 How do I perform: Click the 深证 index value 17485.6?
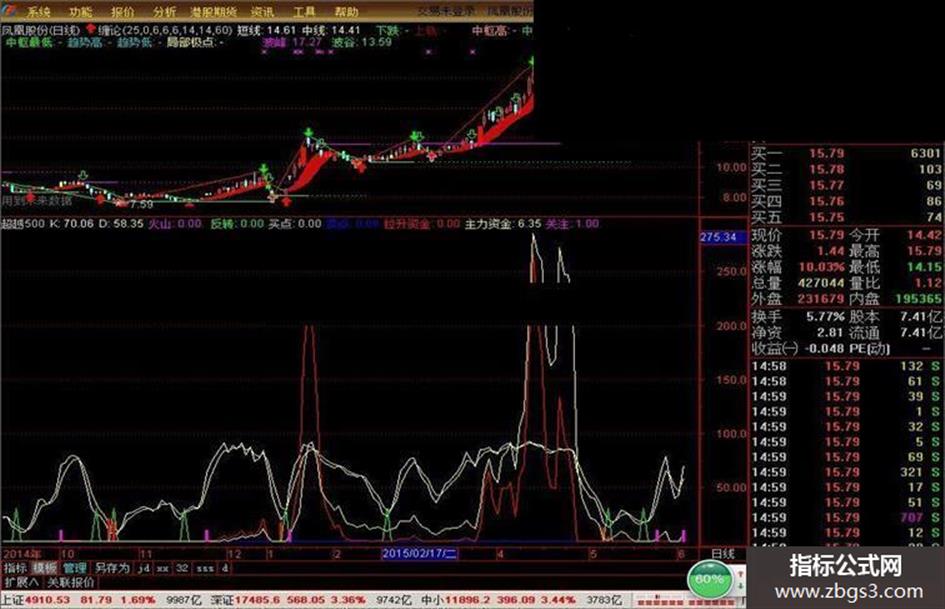pos(257,600)
